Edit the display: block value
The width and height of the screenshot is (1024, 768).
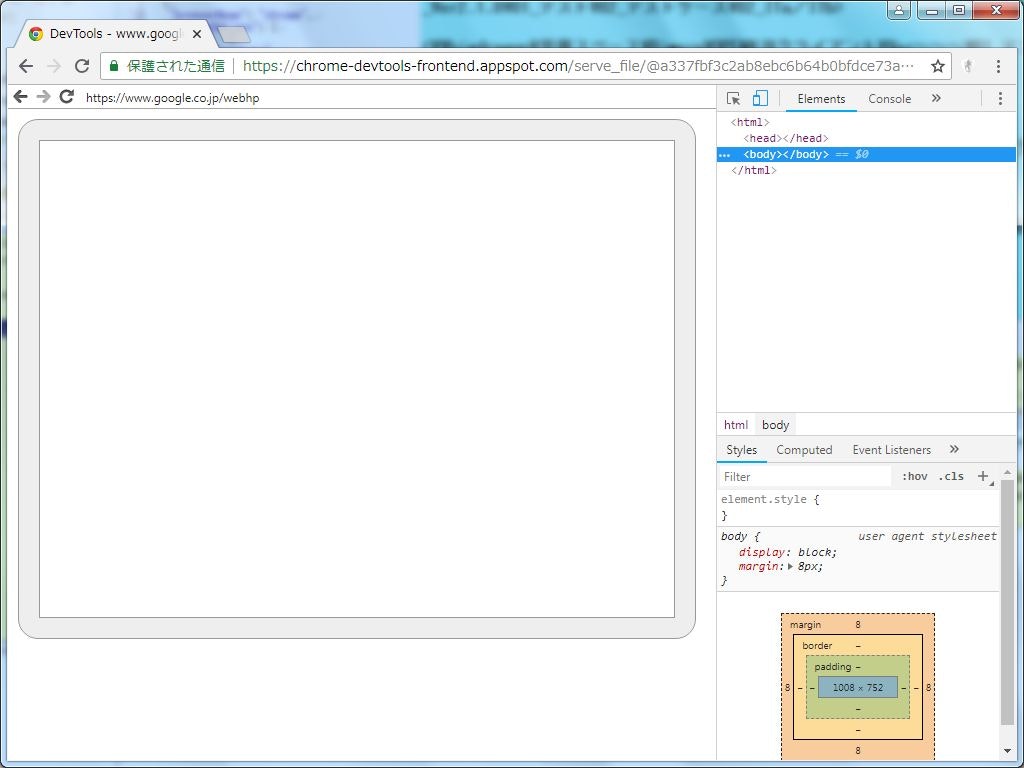[x=814, y=552]
